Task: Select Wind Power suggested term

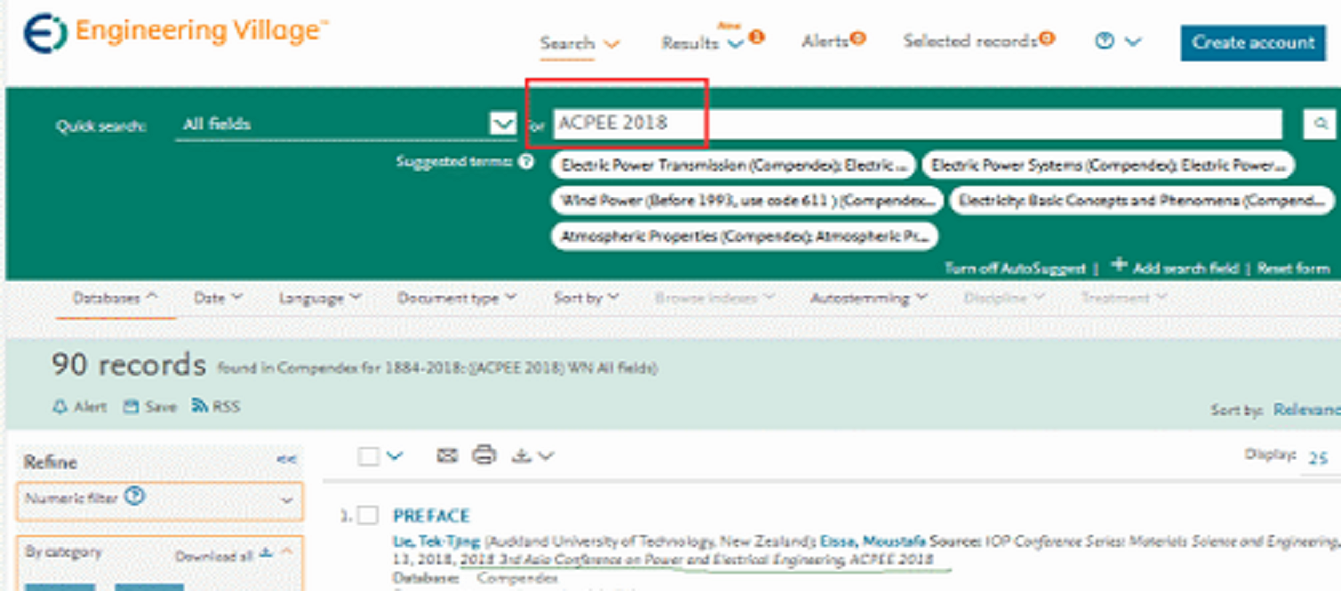Action: pos(746,201)
